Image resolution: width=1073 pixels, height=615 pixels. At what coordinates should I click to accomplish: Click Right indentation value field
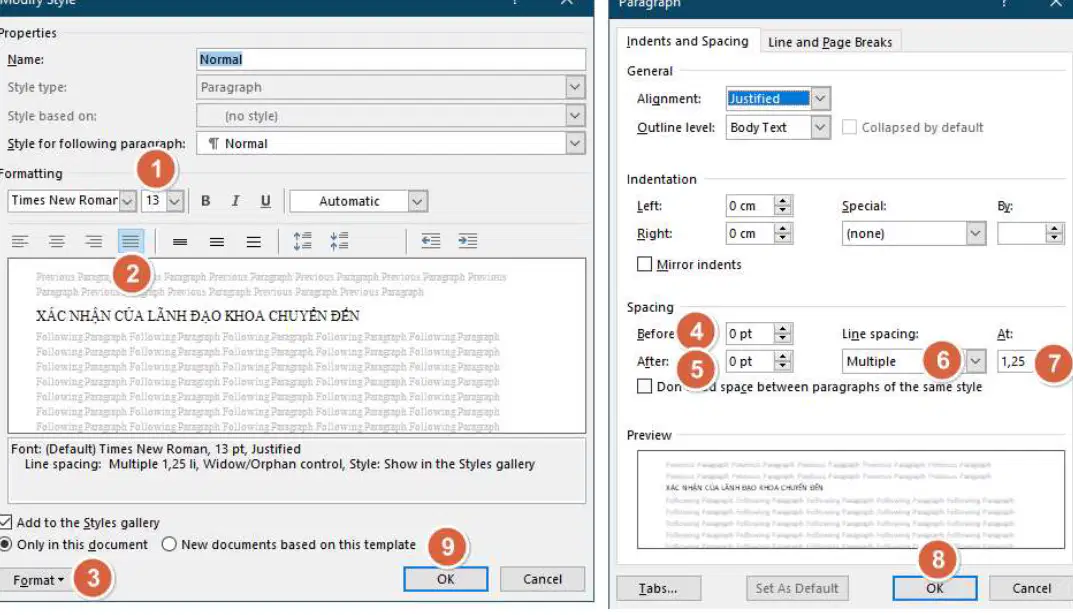click(x=750, y=233)
